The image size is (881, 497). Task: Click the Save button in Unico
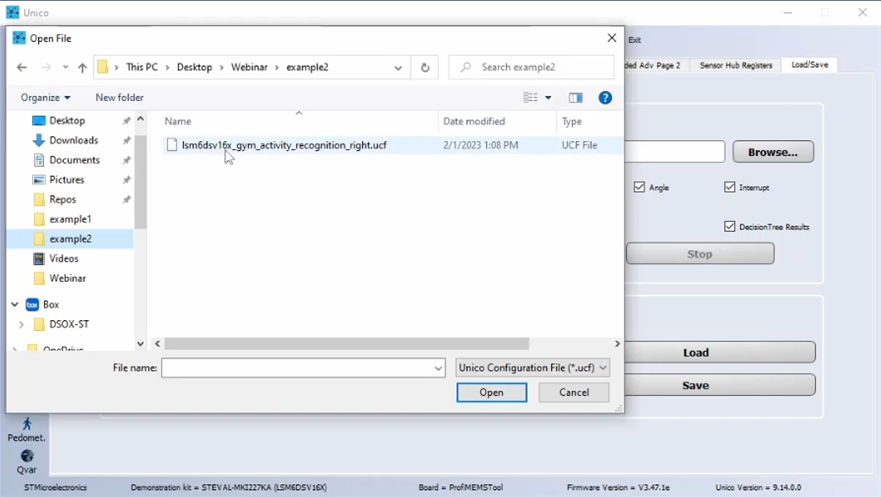point(719,385)
